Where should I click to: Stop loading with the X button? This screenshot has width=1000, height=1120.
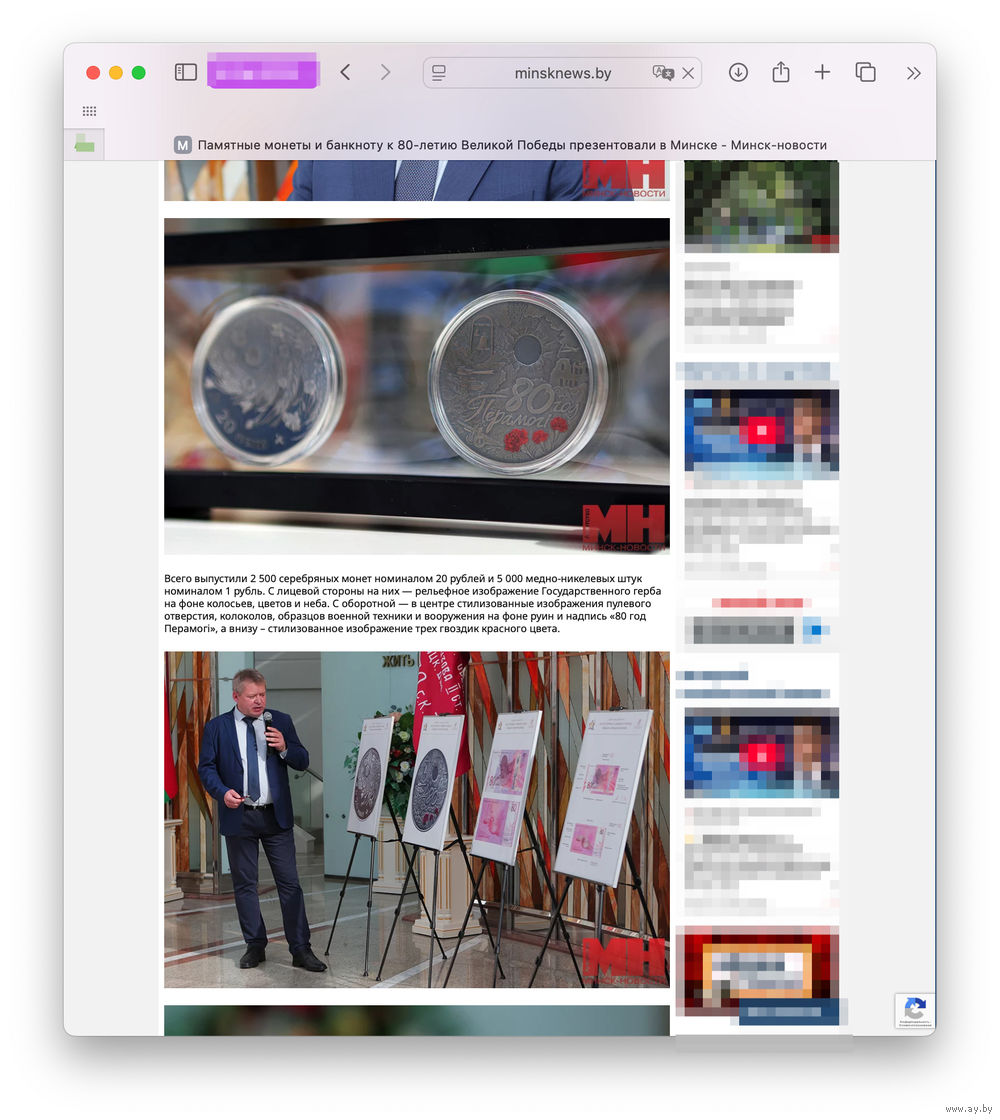click(688, 73)
